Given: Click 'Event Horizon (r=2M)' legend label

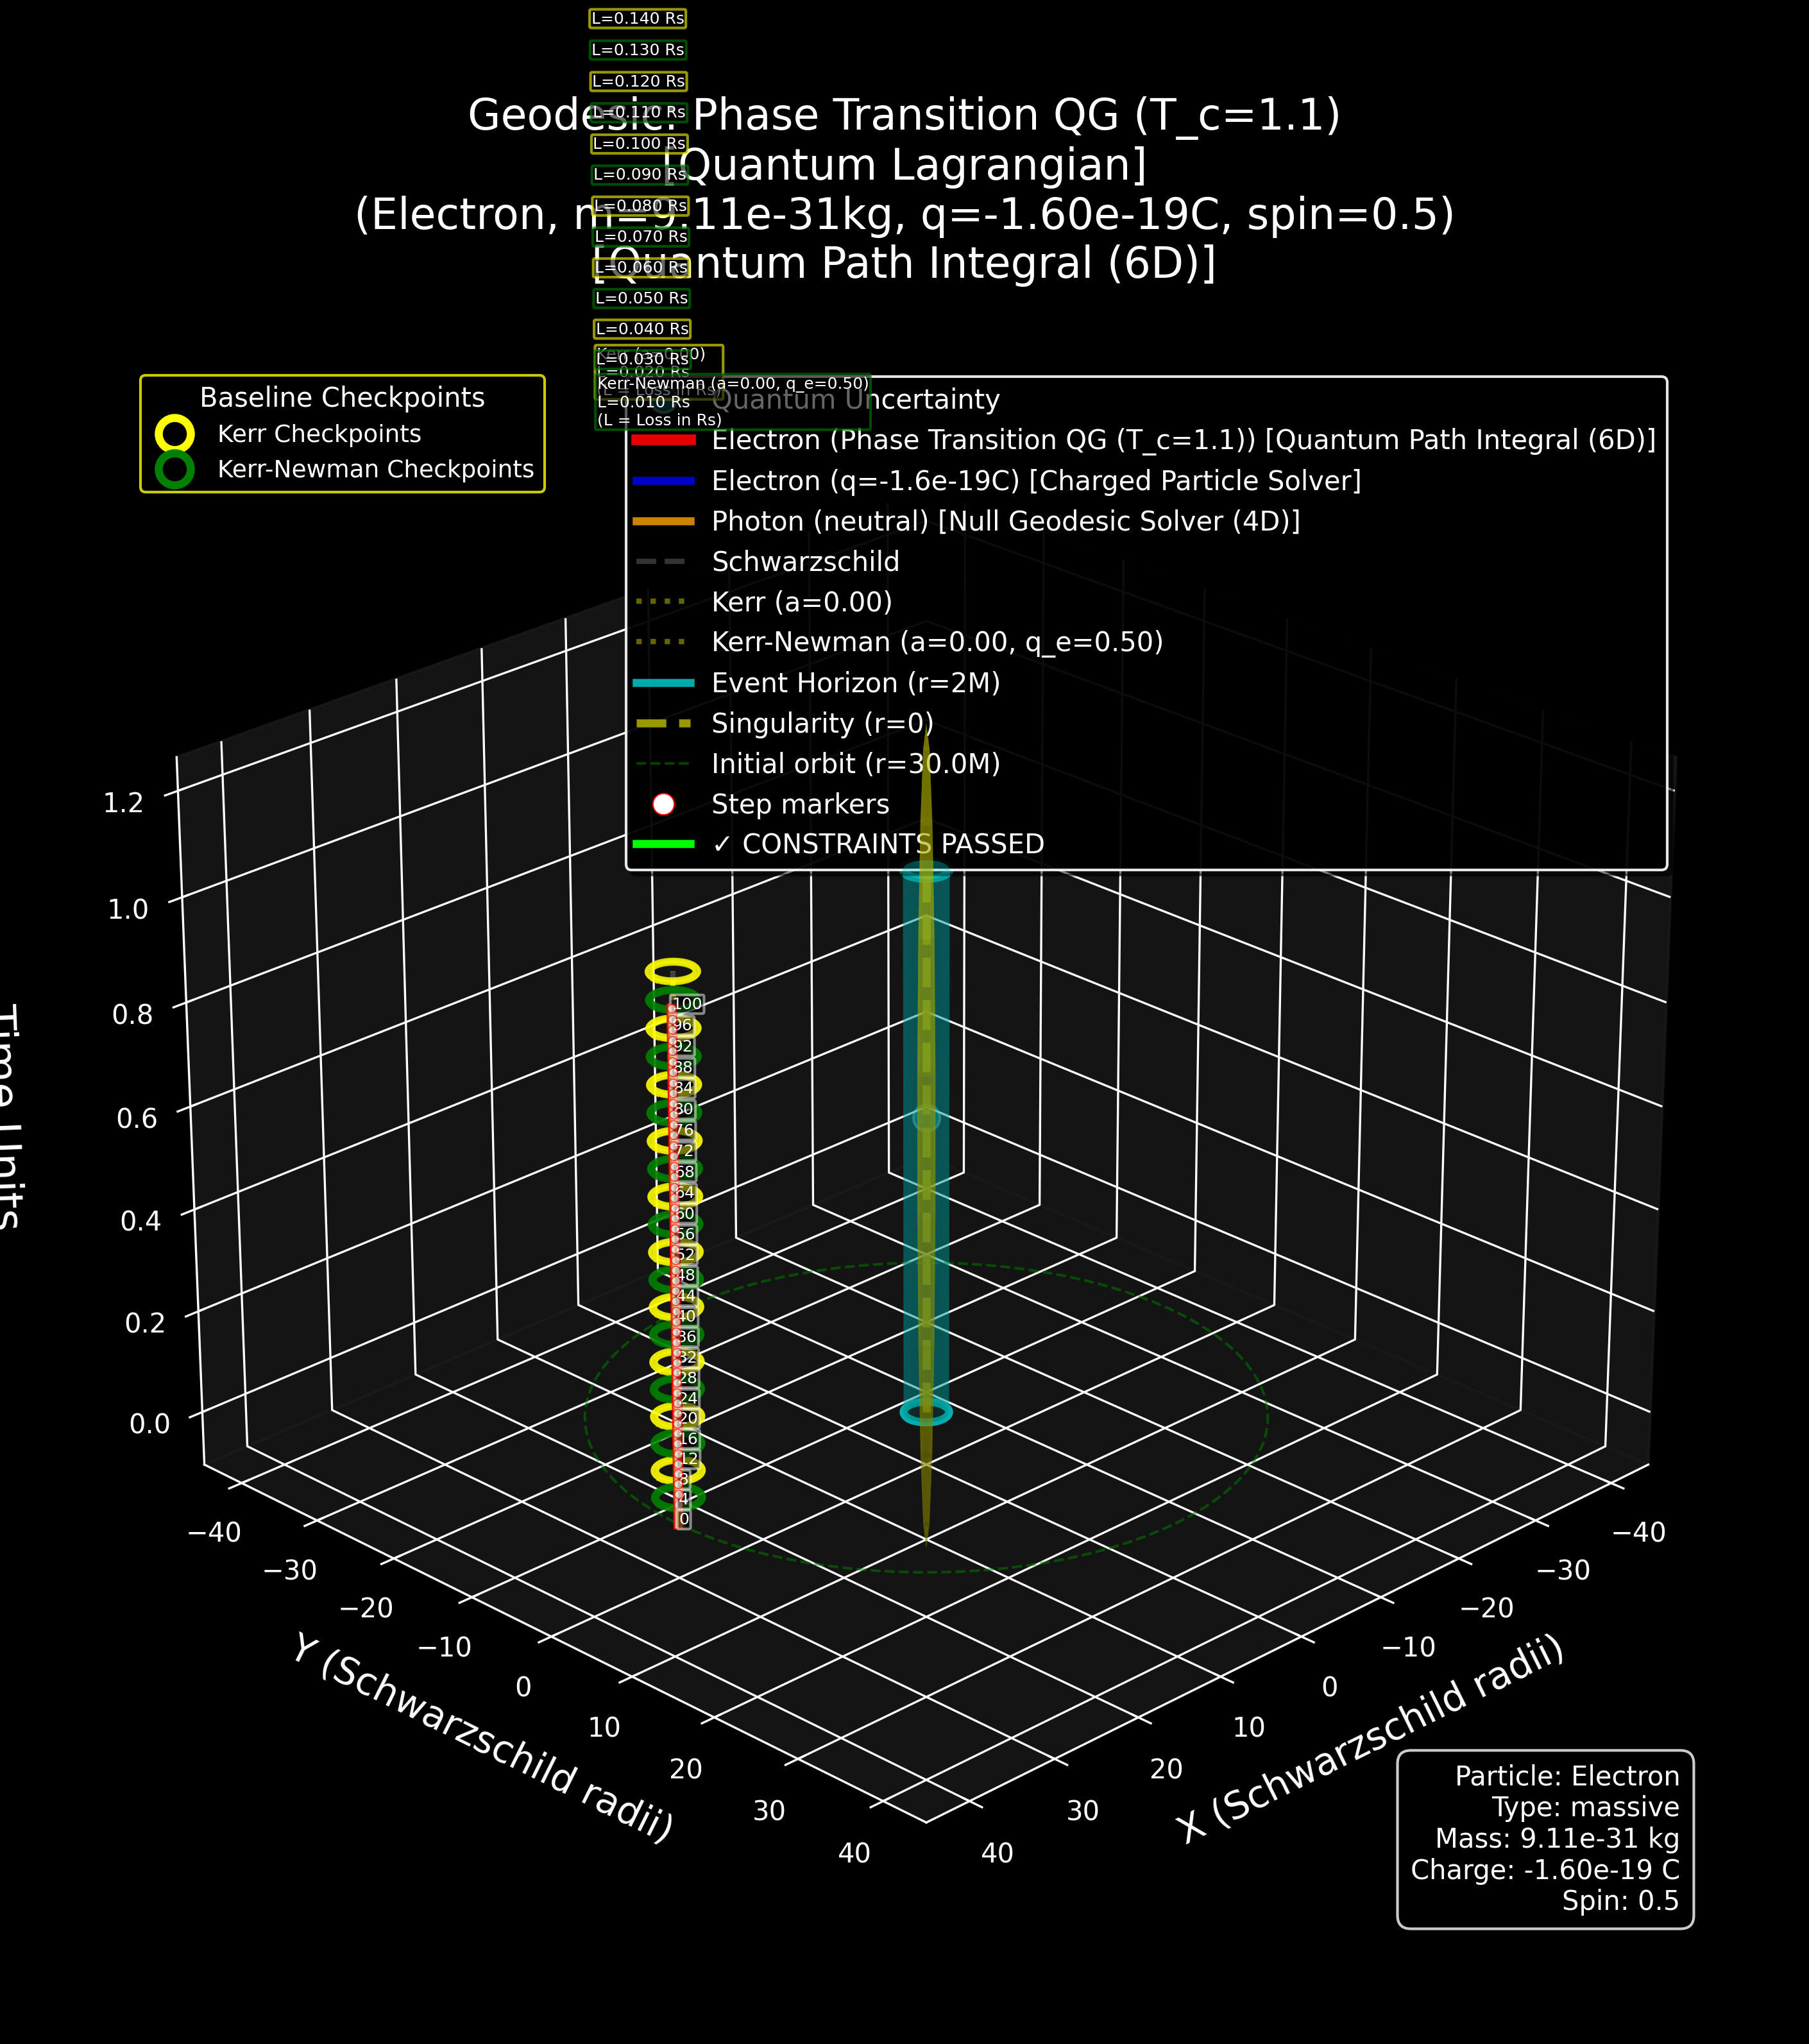Looking at the screenshot, I should [x=856, y=683].
